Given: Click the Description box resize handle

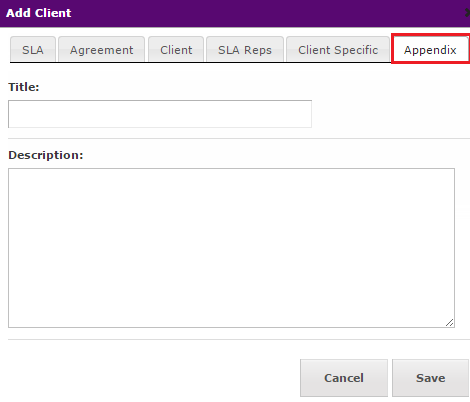Looking at the screenshot, I should [x=449, y=322].
